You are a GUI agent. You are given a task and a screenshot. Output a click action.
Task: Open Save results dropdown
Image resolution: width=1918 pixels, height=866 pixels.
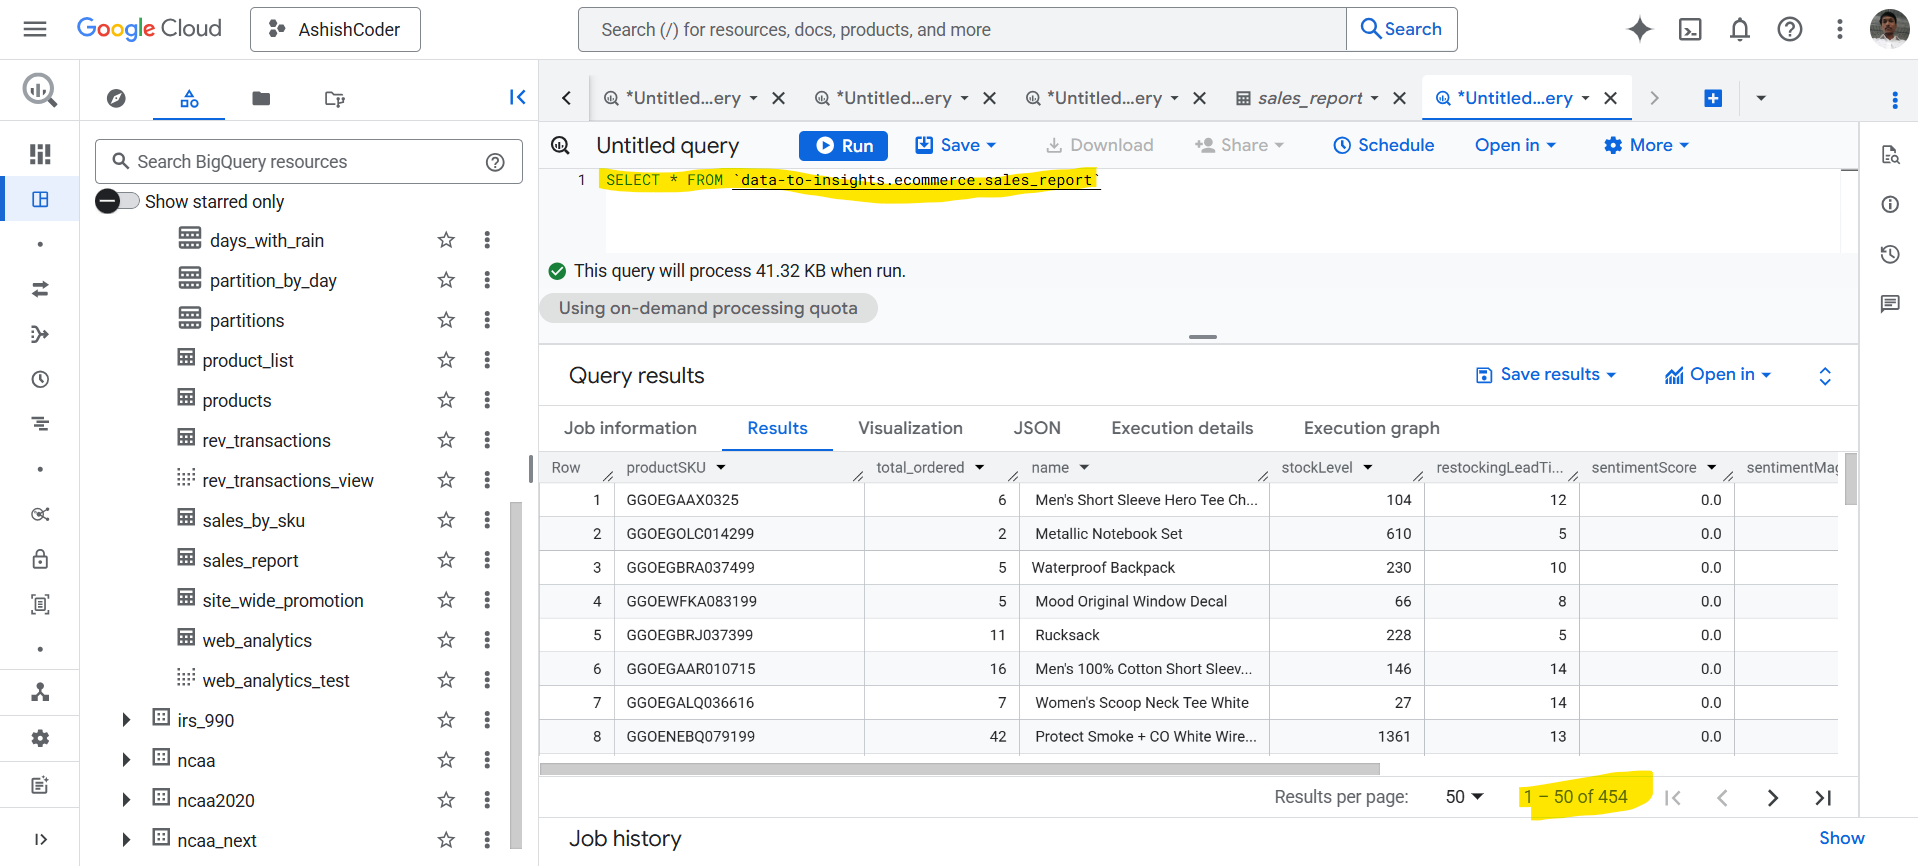click(x=1546, y=374)
